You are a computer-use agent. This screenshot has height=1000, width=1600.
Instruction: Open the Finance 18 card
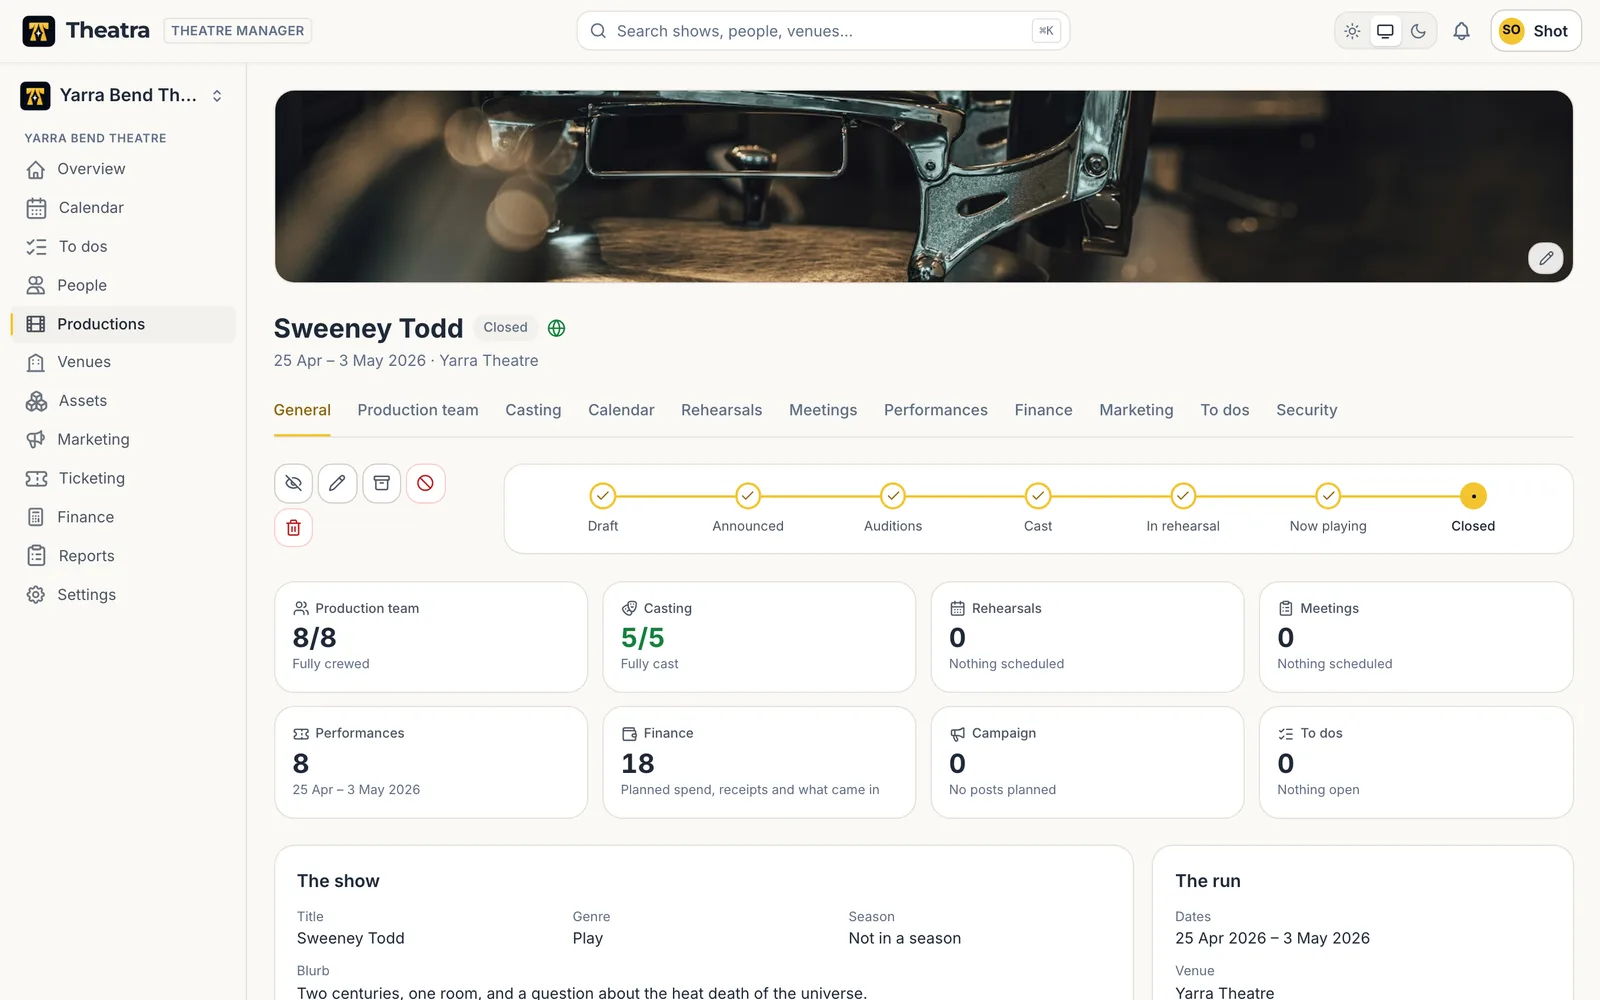click(x=759, y=762)
